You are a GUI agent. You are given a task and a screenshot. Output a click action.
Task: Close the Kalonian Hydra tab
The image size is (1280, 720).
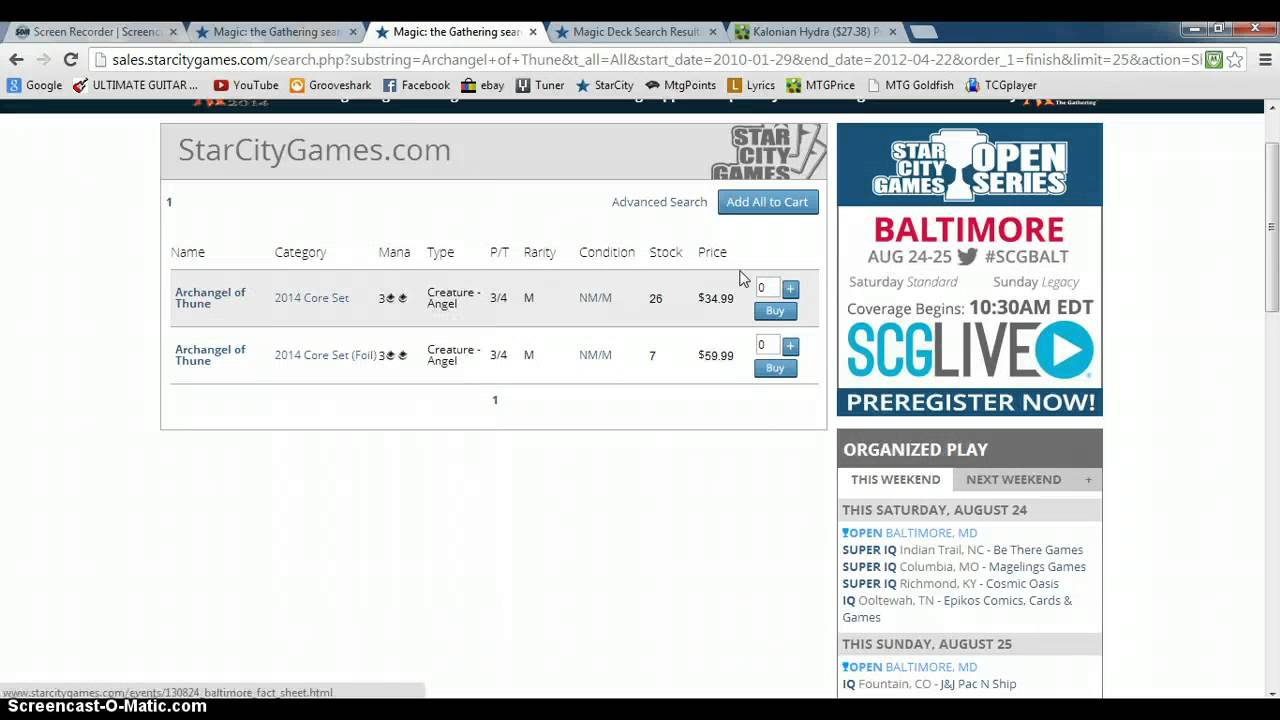coord(892,32)
